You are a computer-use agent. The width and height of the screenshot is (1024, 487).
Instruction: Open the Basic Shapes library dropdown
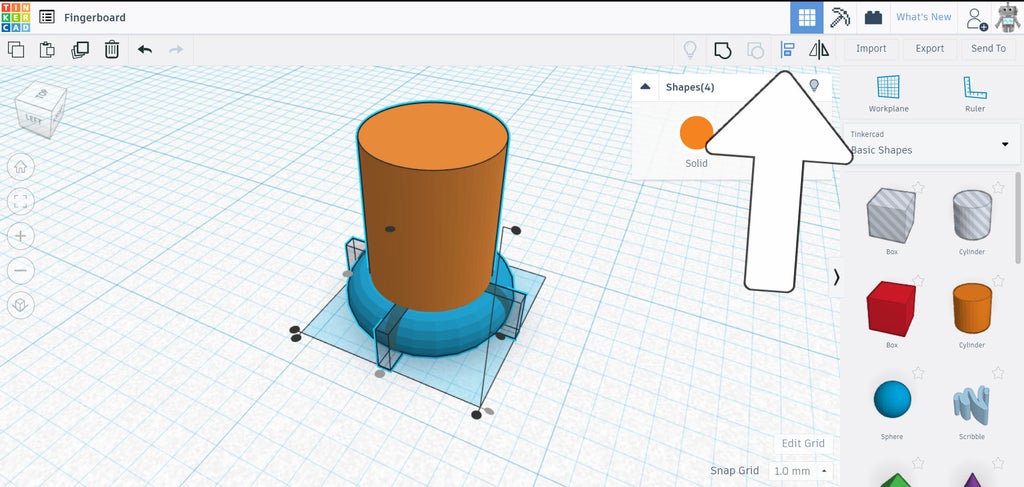(x=930, y=143)
